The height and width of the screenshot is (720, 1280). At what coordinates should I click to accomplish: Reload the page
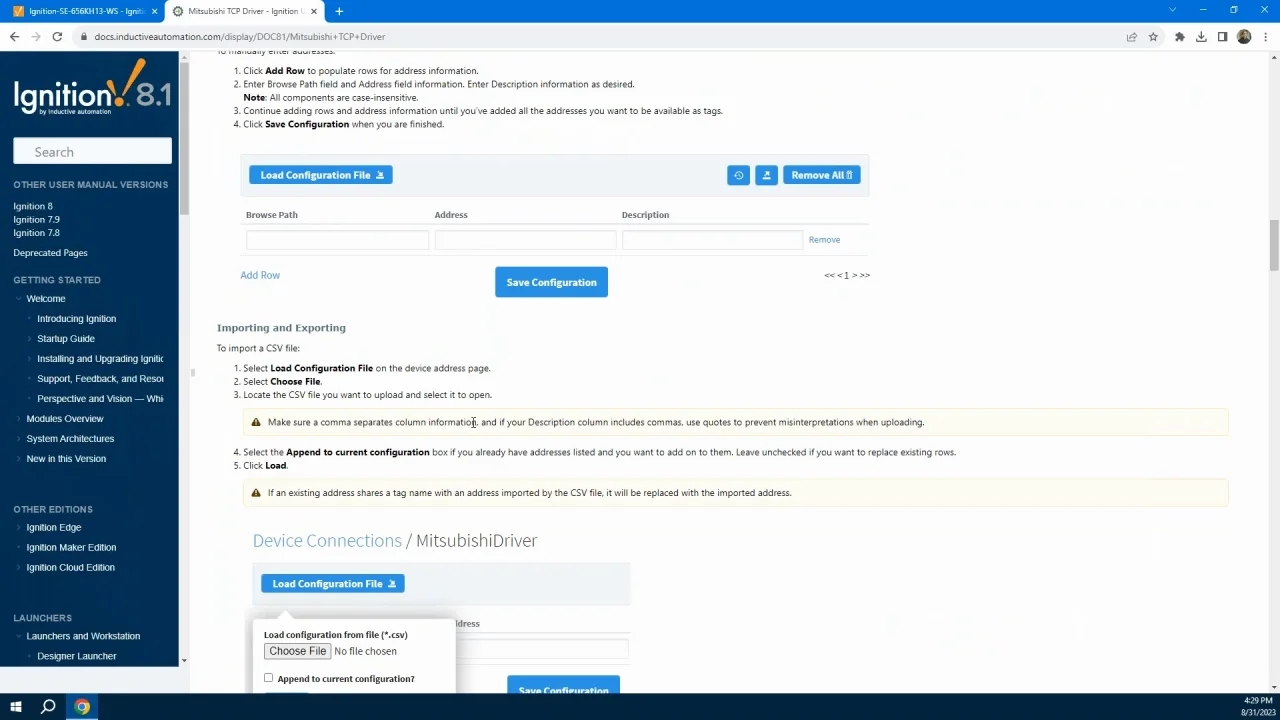point(57,37)
